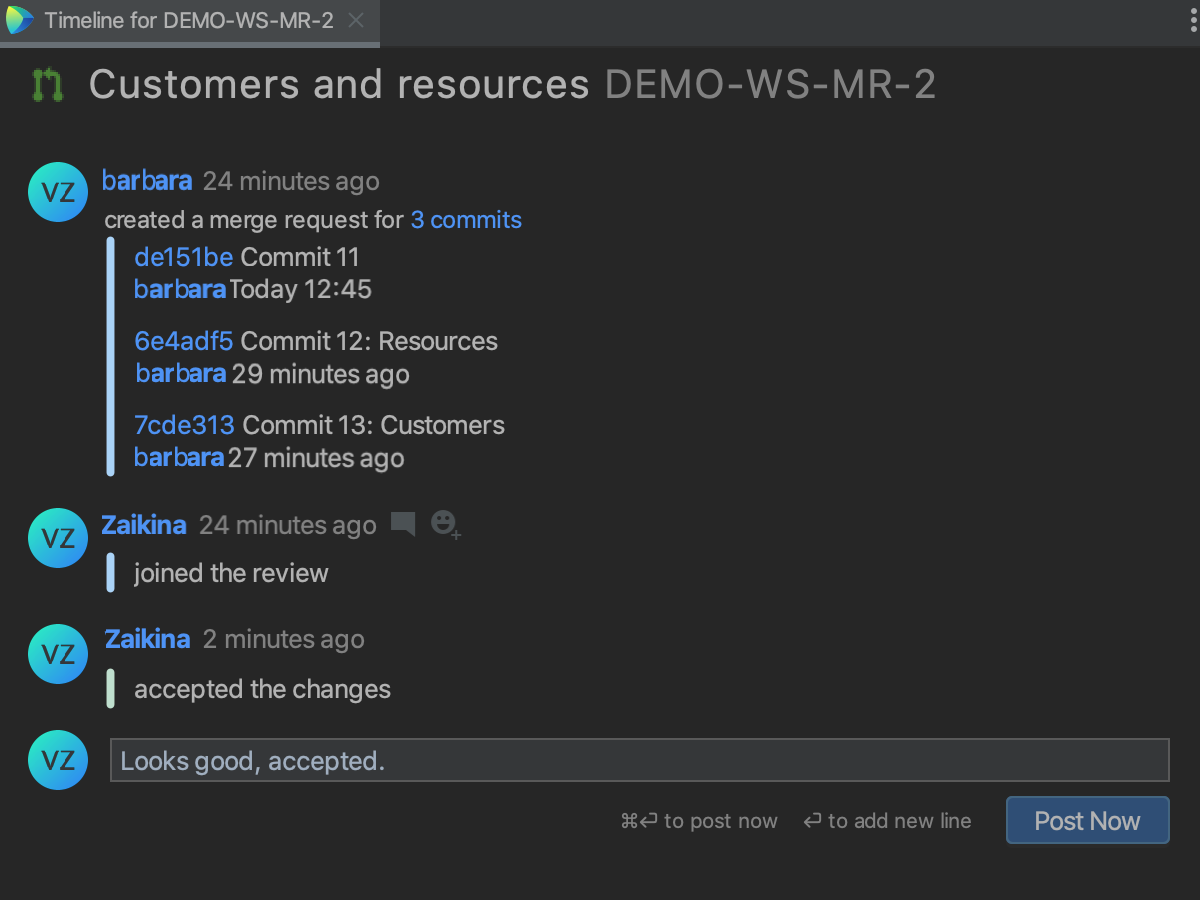
Task: Close the Timeline for DEMO-WS-MR-2 tab
Action: click(x=356, y=20)
